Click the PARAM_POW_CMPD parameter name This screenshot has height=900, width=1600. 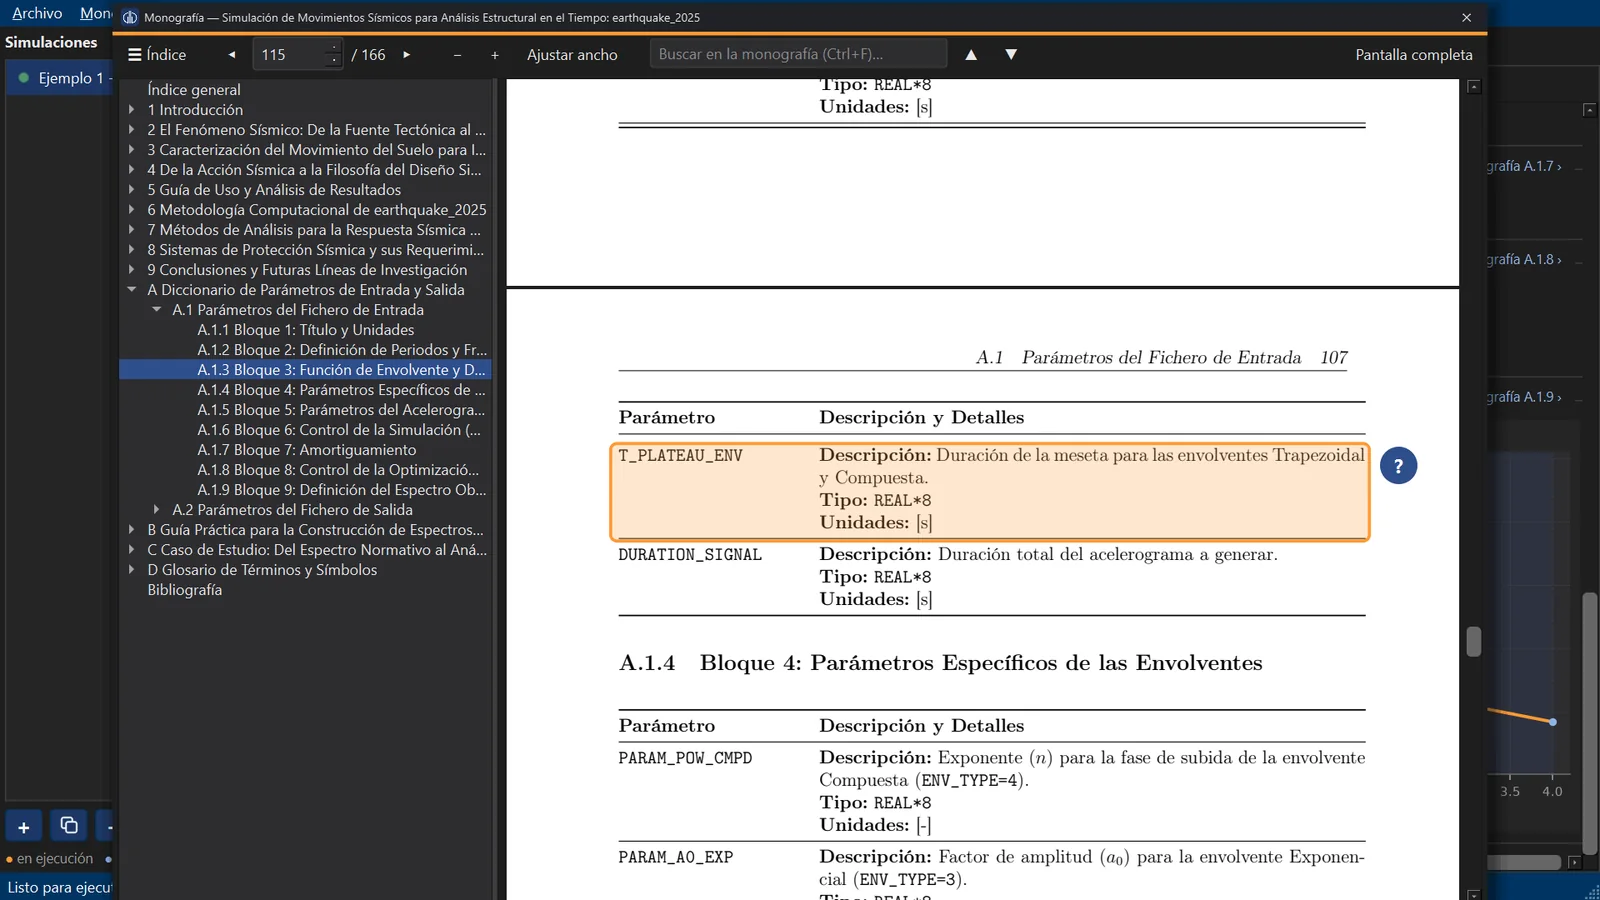pyautogui.click(x=685, y=759)
